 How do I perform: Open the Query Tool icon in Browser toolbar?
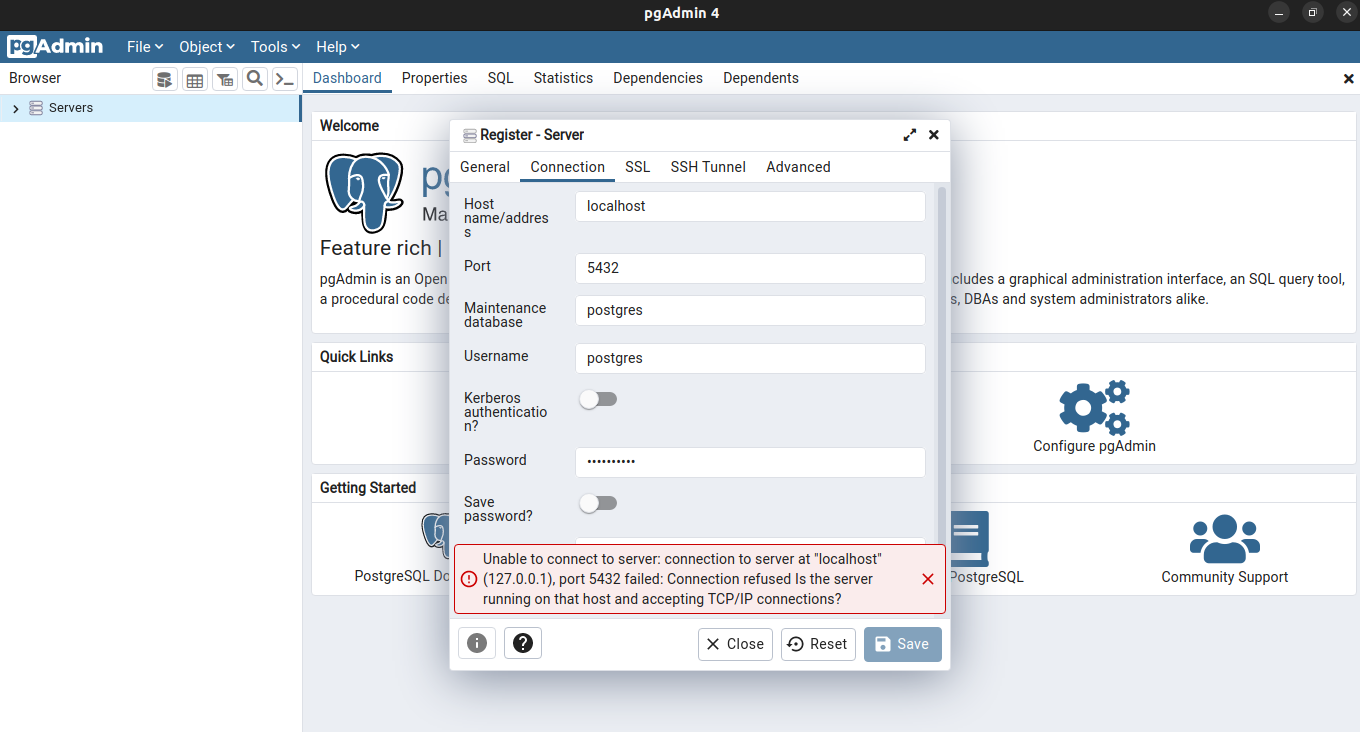pyautogui.click(x=165, y=79)
